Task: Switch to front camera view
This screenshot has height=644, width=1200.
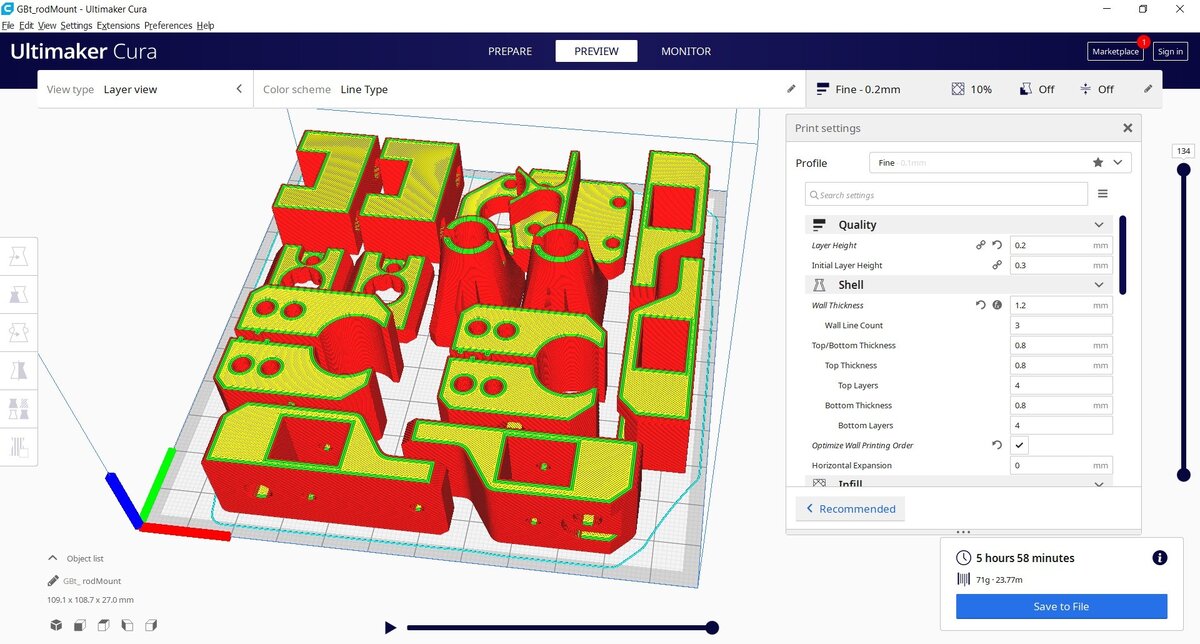Action: 80,626
